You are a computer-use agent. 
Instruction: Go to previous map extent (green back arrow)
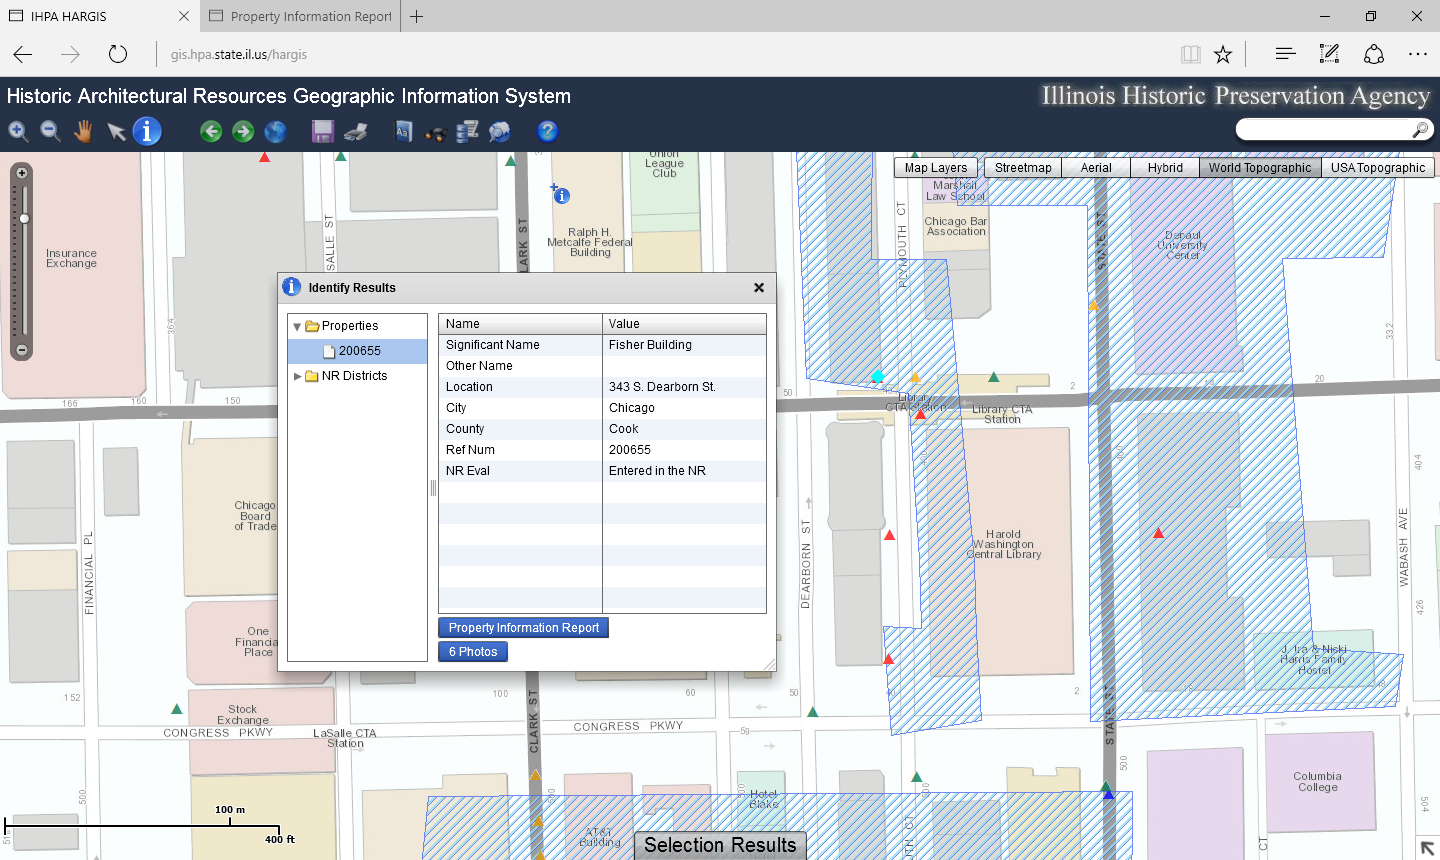211,131
